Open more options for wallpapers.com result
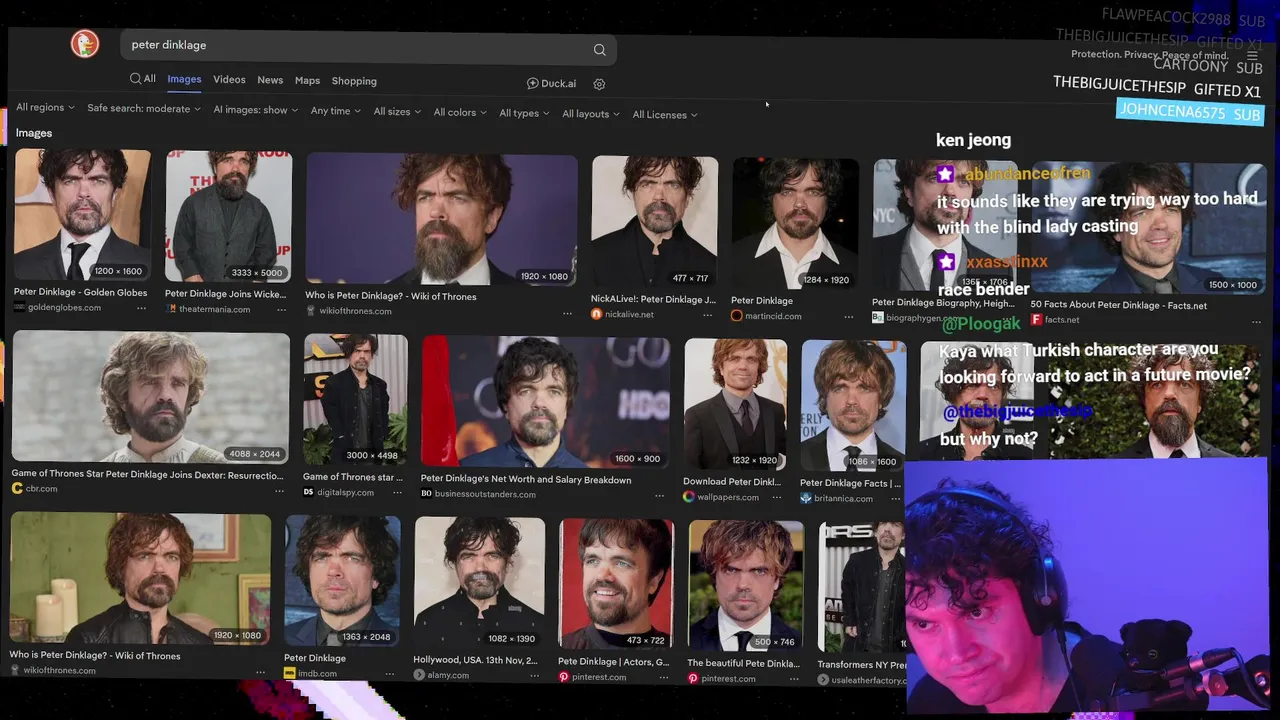1280x720 pixels. (776, 498)
